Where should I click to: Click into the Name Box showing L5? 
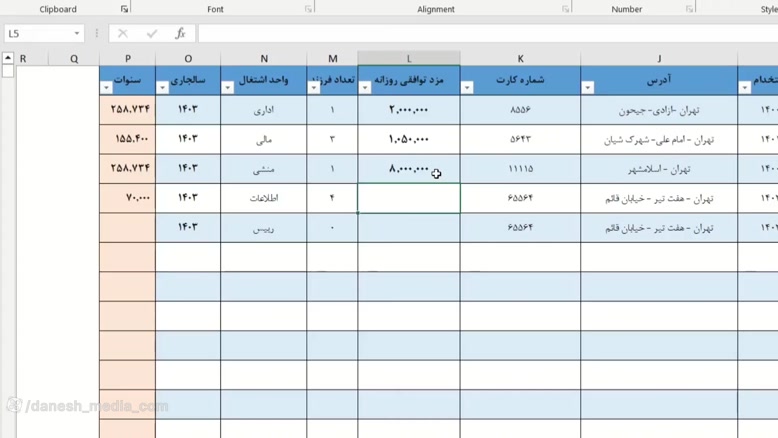point(39,33)
